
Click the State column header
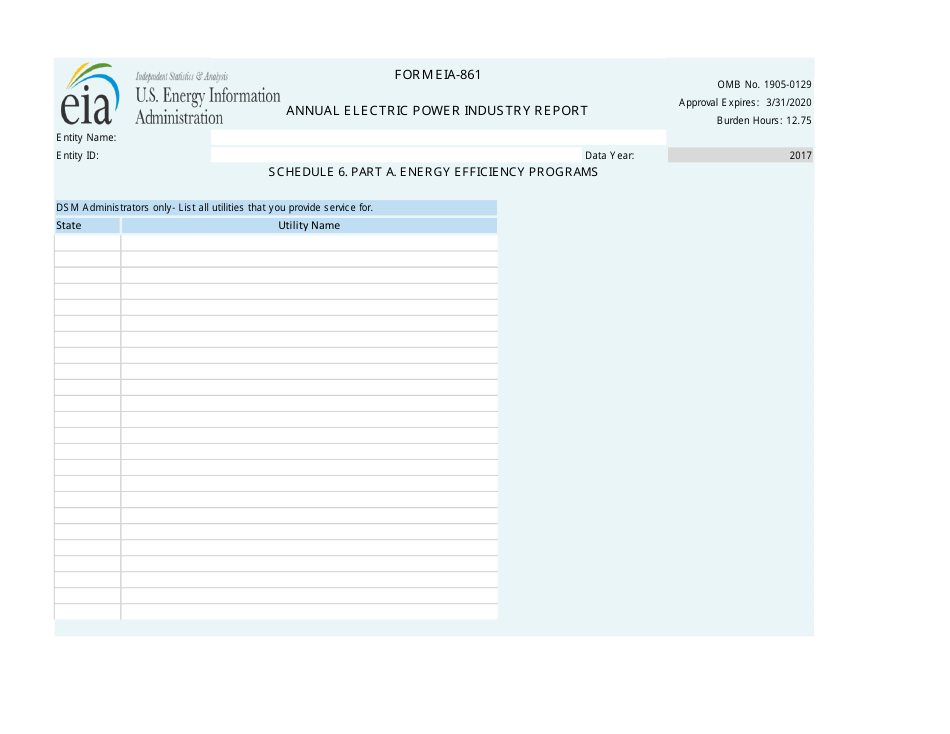click(87, 225)
